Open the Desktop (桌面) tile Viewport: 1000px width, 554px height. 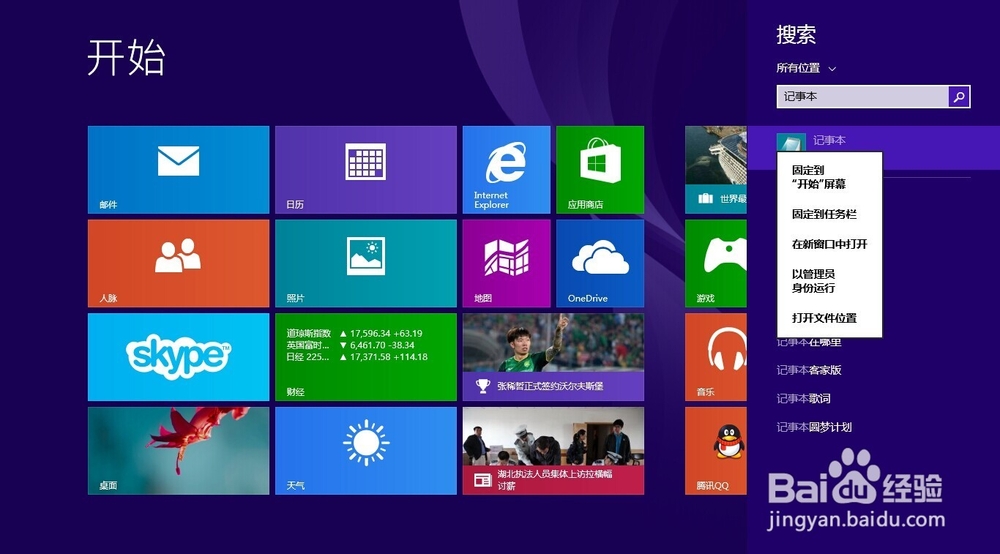point(179,451)
